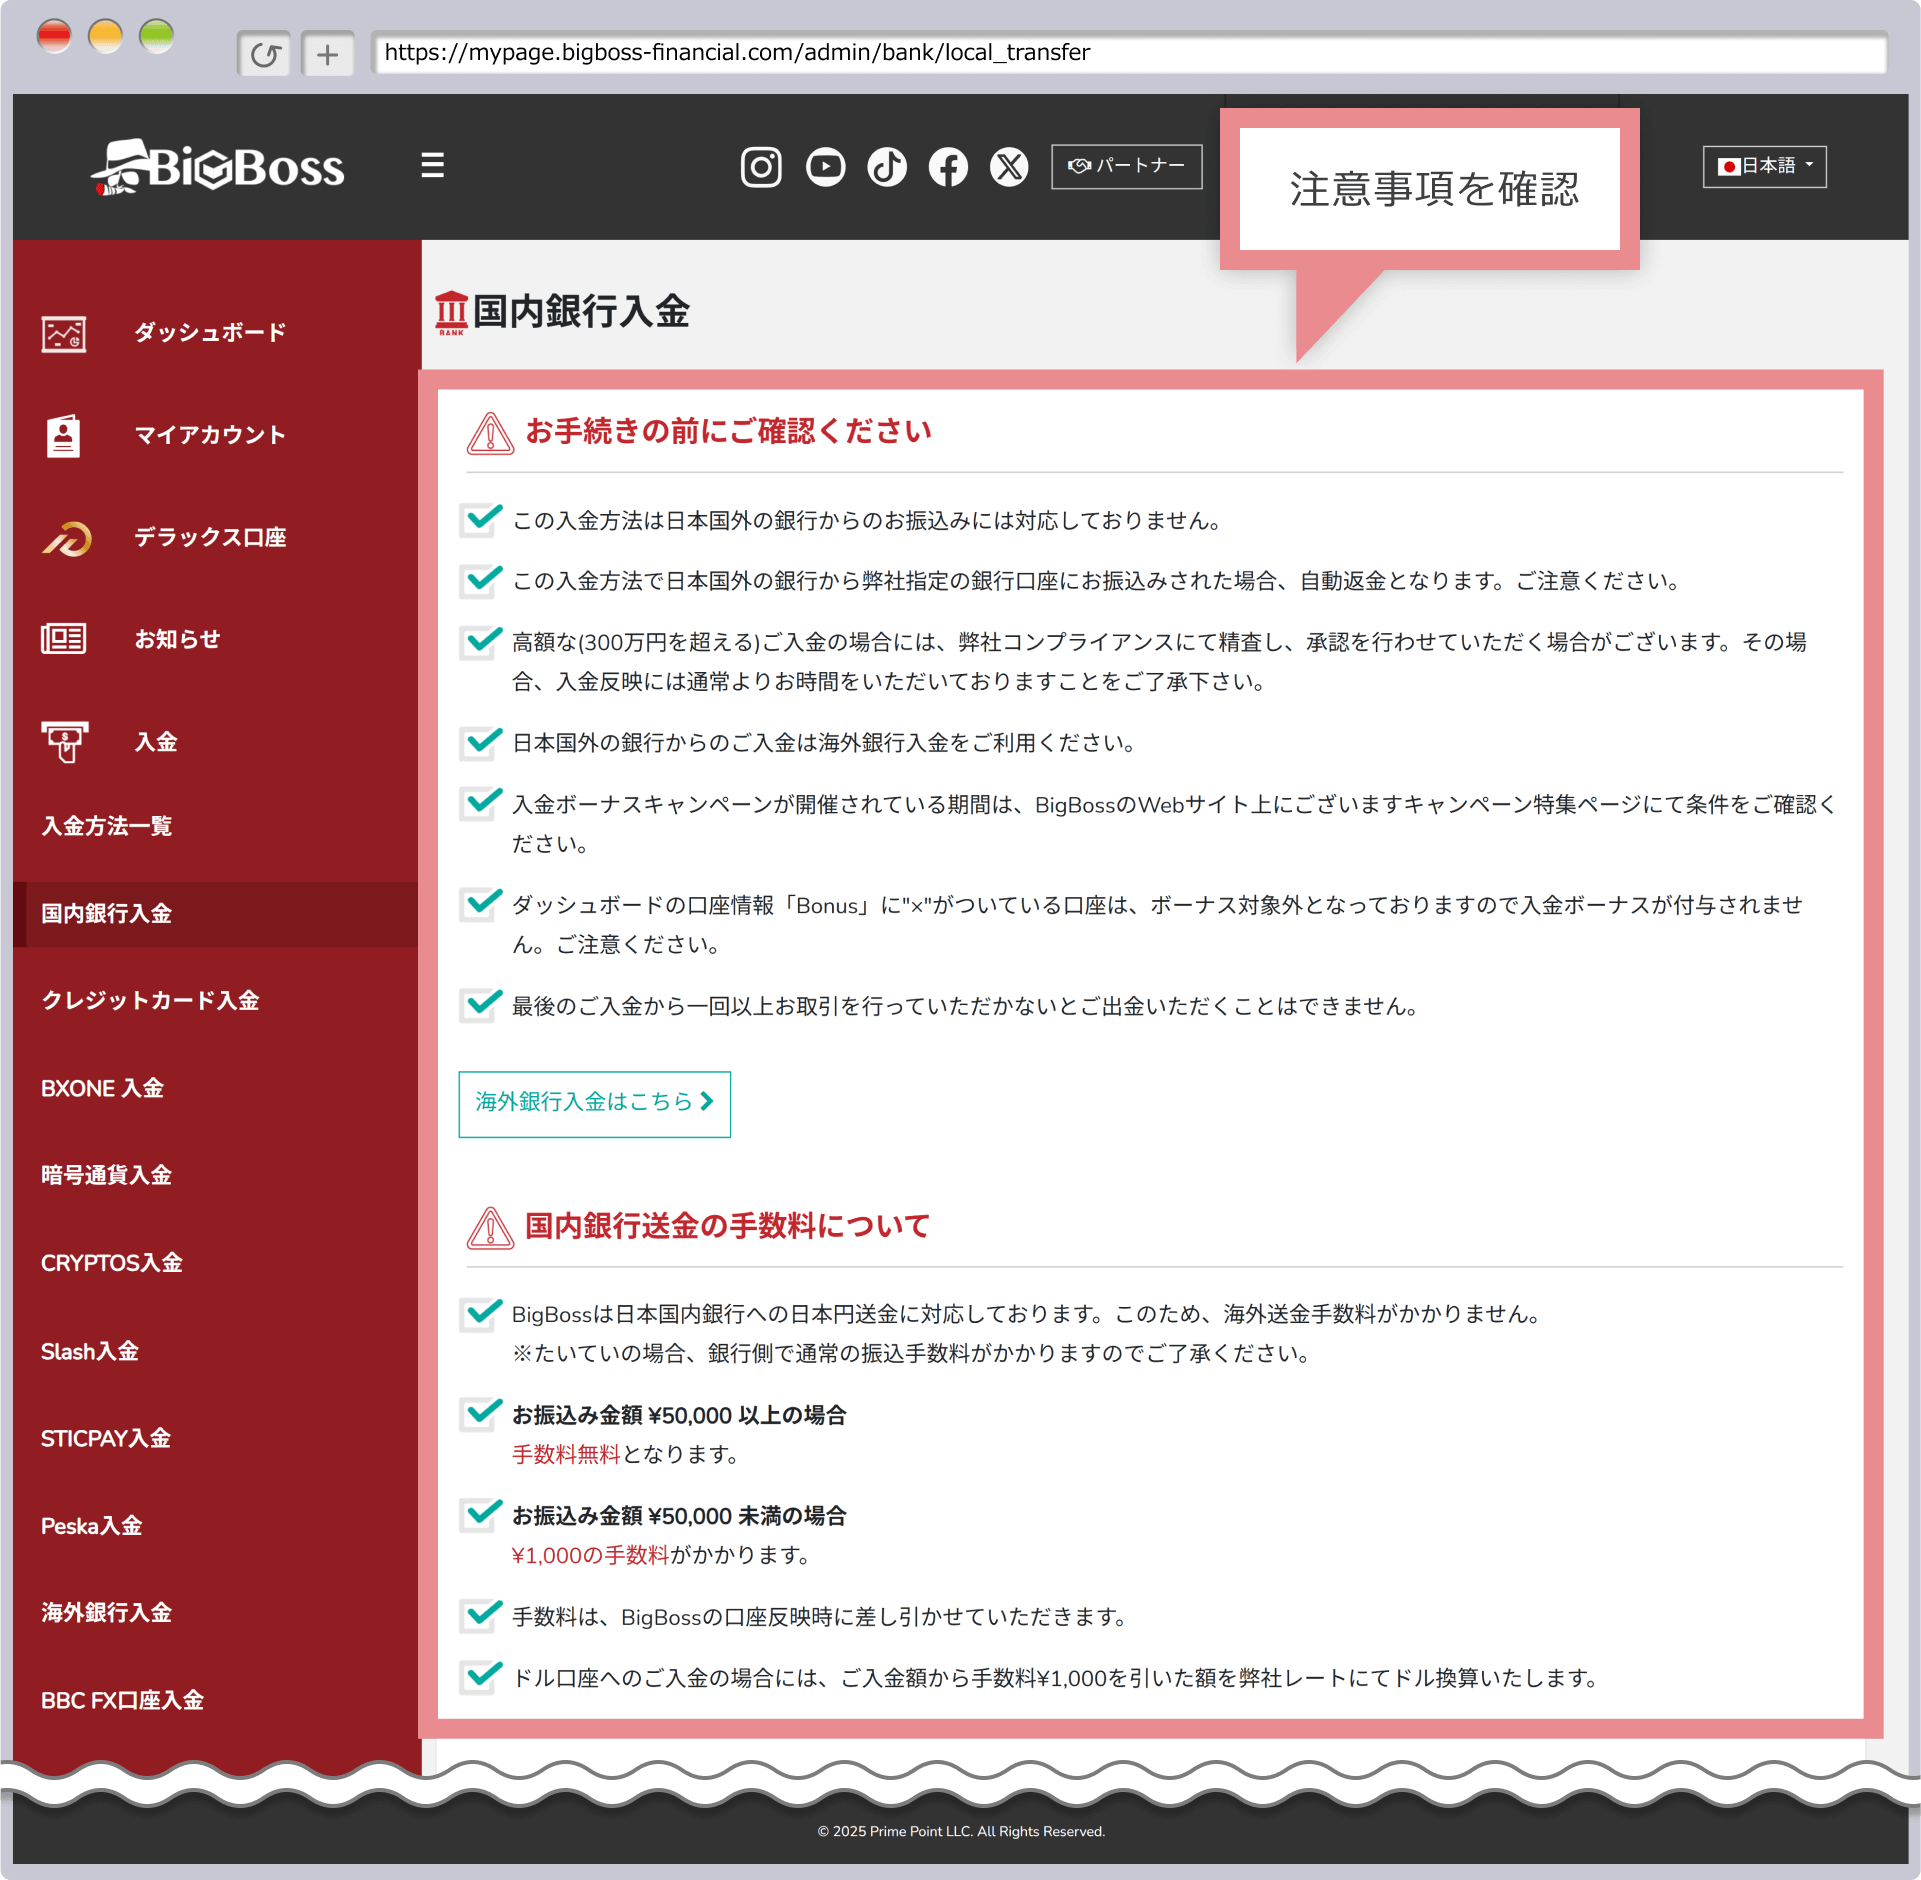1921x1880 pixels.
Task: Open ダッシュボード from the sidebar
Action: 210,333
